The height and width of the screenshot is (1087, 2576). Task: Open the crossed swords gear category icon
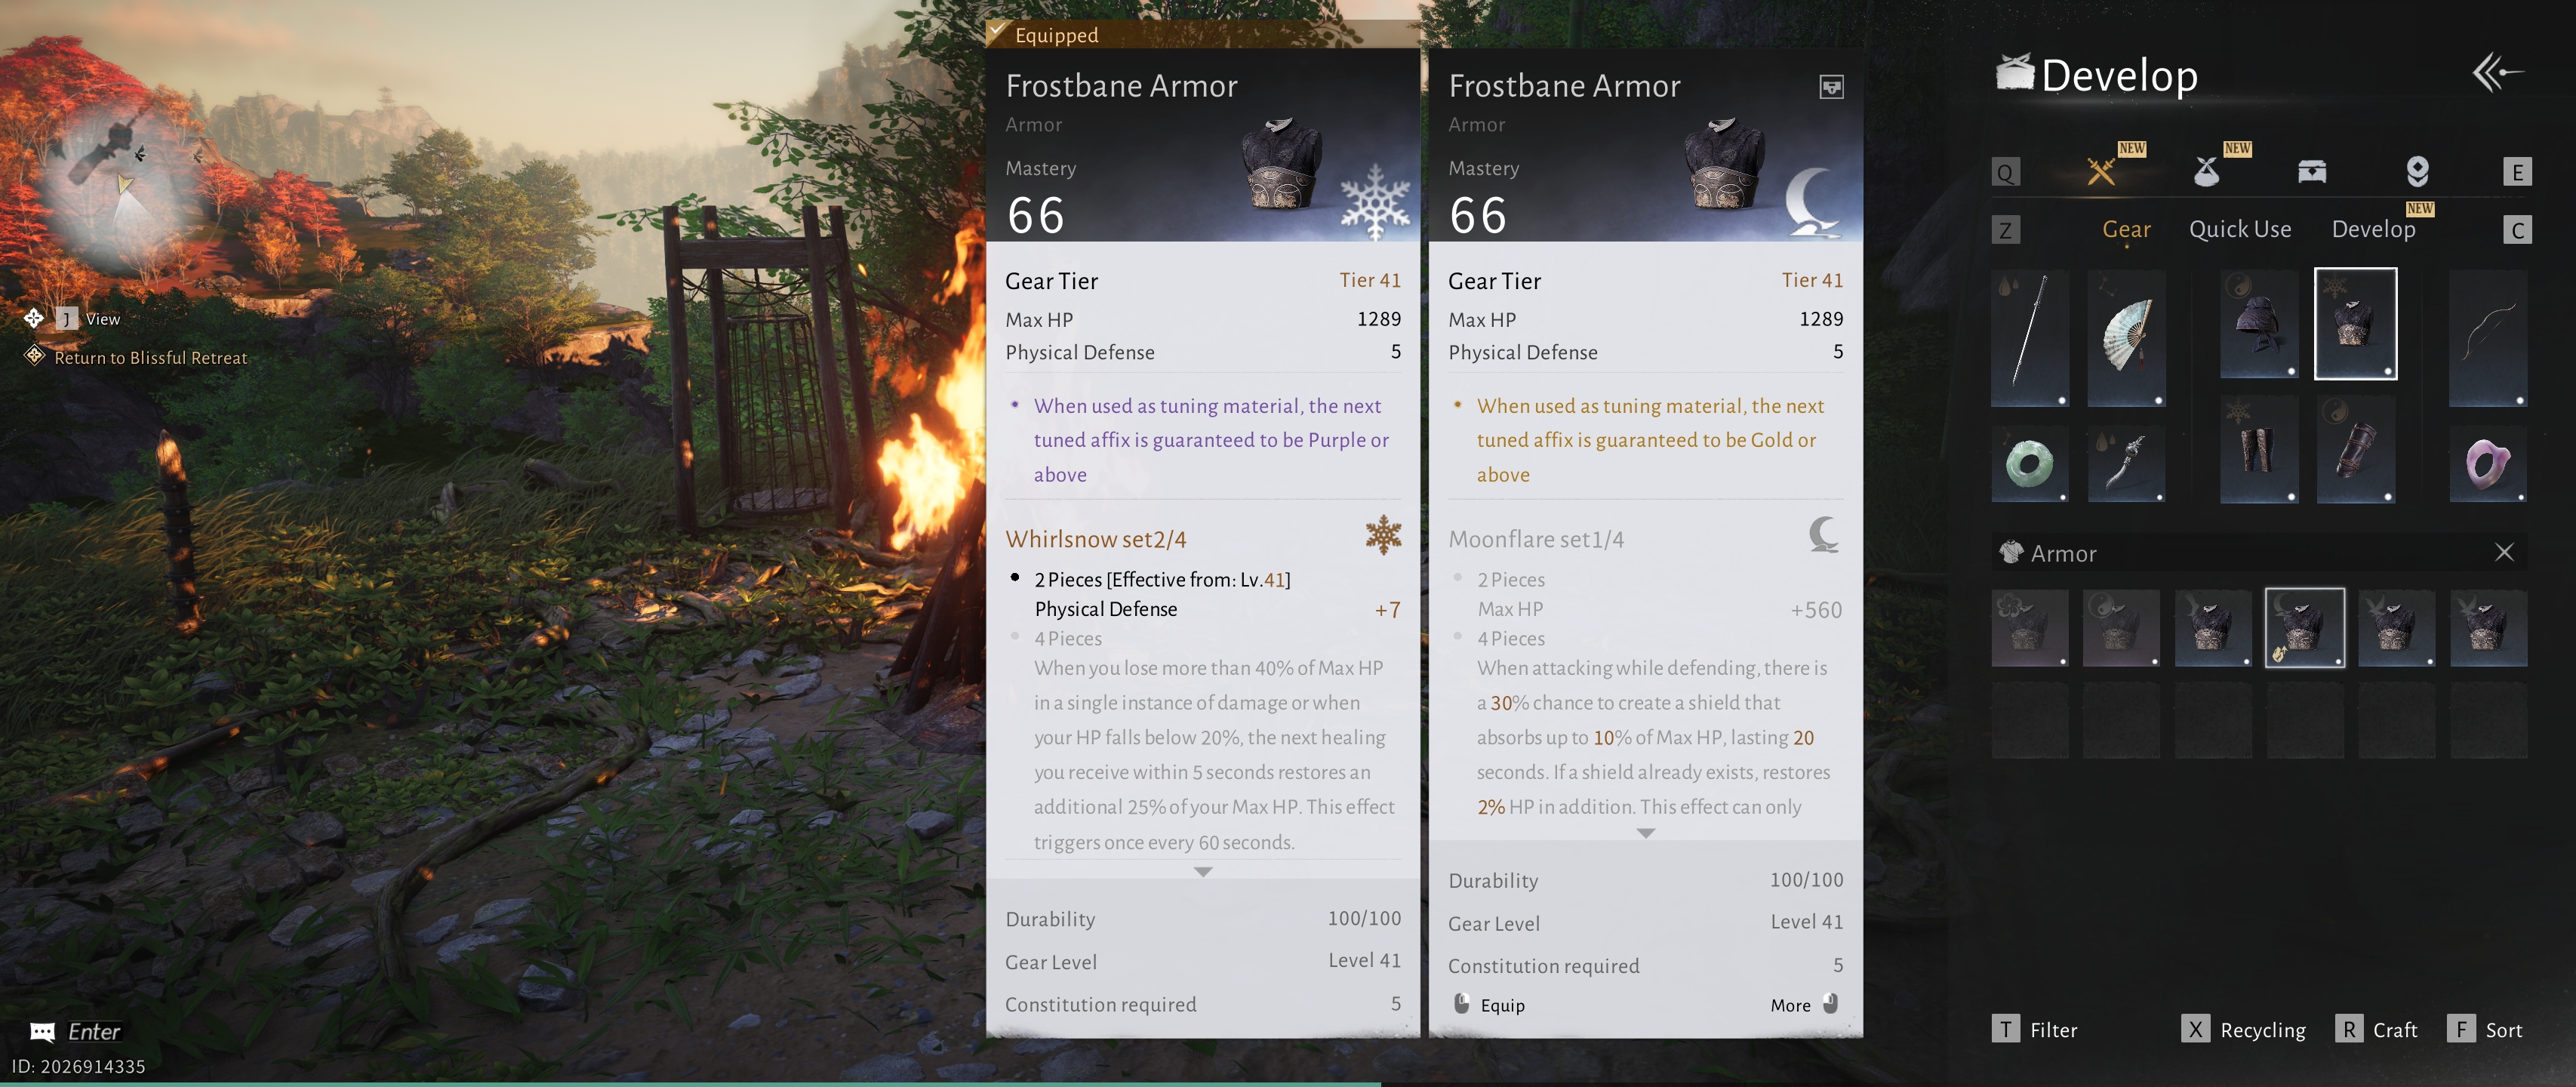click(x=2101, y=172)
